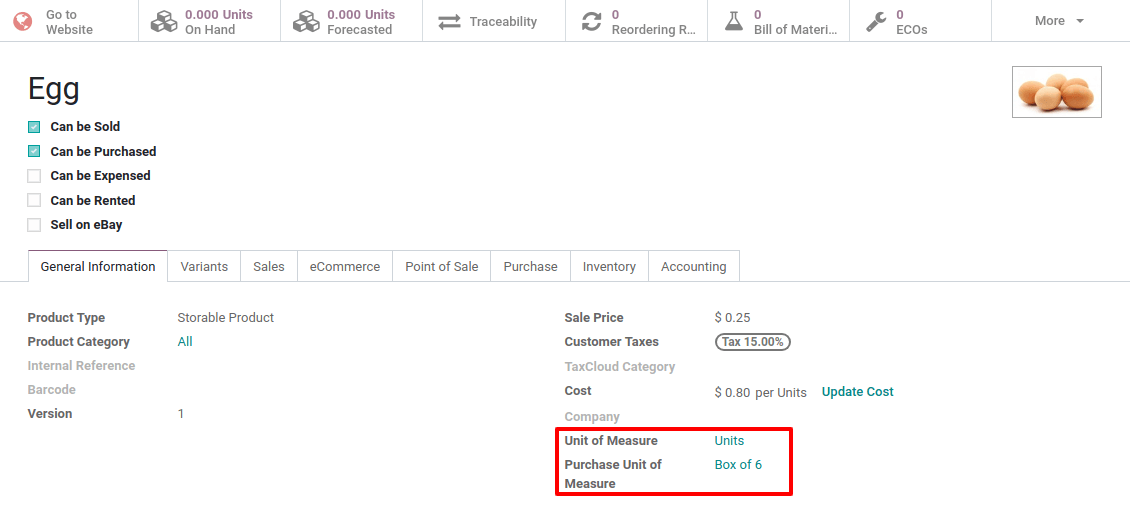This screenshot has height=507, width=1130.
Task: Tick the Sell on eBay checkbox
Action: (x=34, y=225)
